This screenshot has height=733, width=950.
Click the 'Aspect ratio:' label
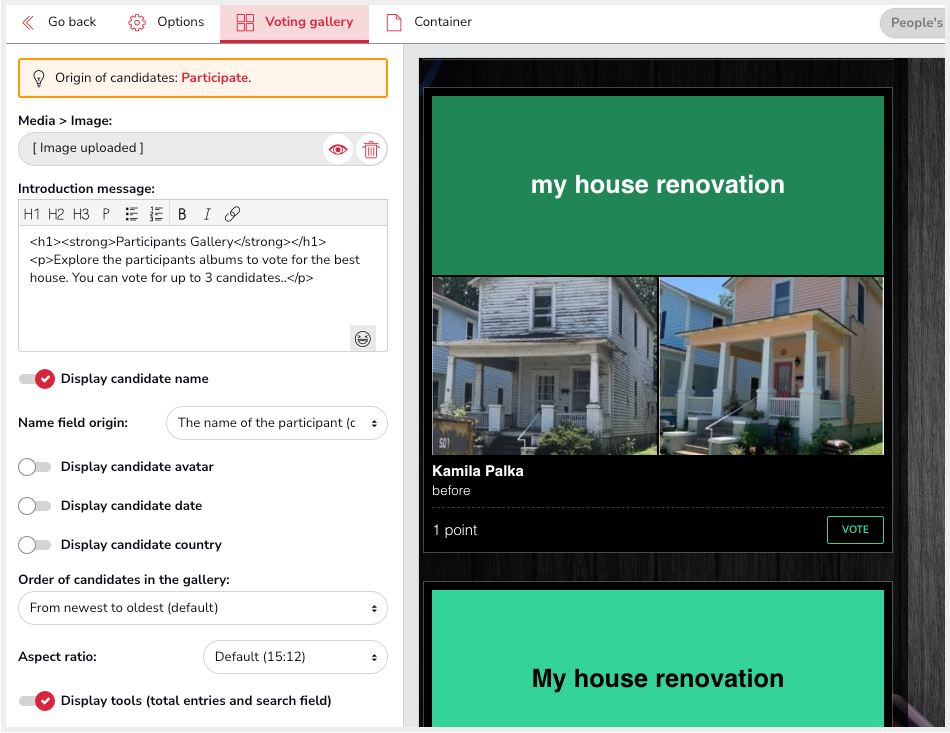[x=57, y=657]
